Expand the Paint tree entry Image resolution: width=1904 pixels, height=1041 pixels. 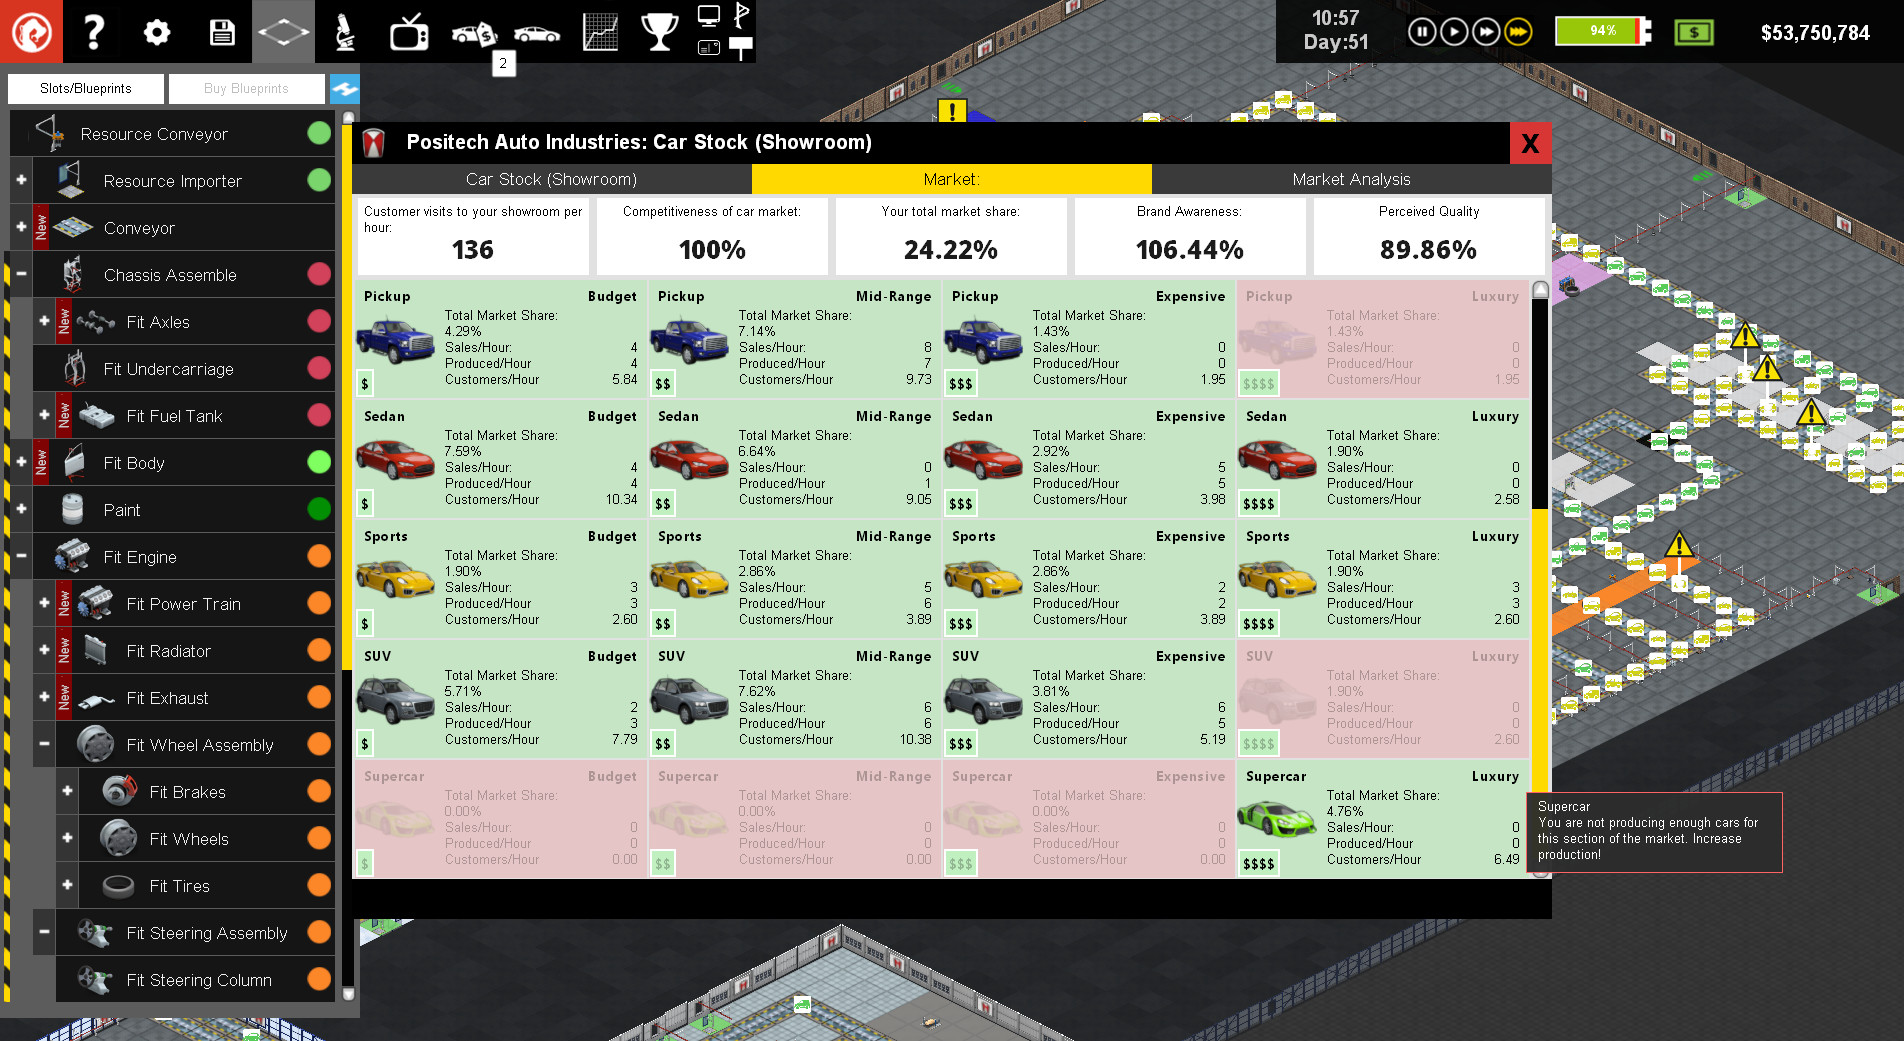20,509
